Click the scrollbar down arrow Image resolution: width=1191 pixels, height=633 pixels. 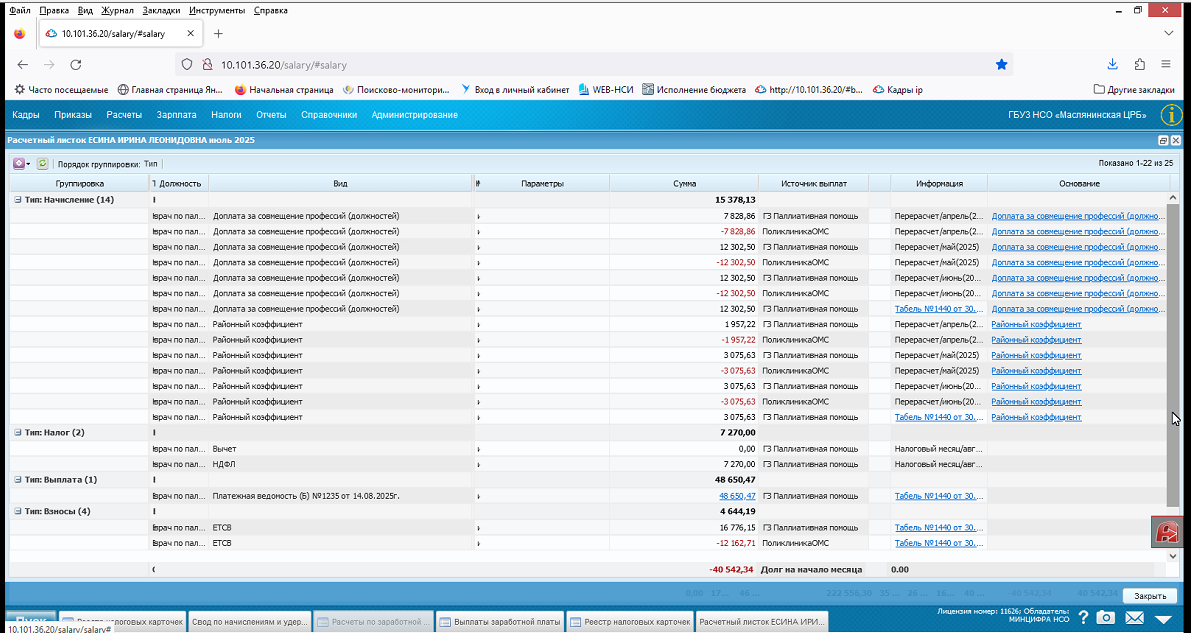point(1174,555)
